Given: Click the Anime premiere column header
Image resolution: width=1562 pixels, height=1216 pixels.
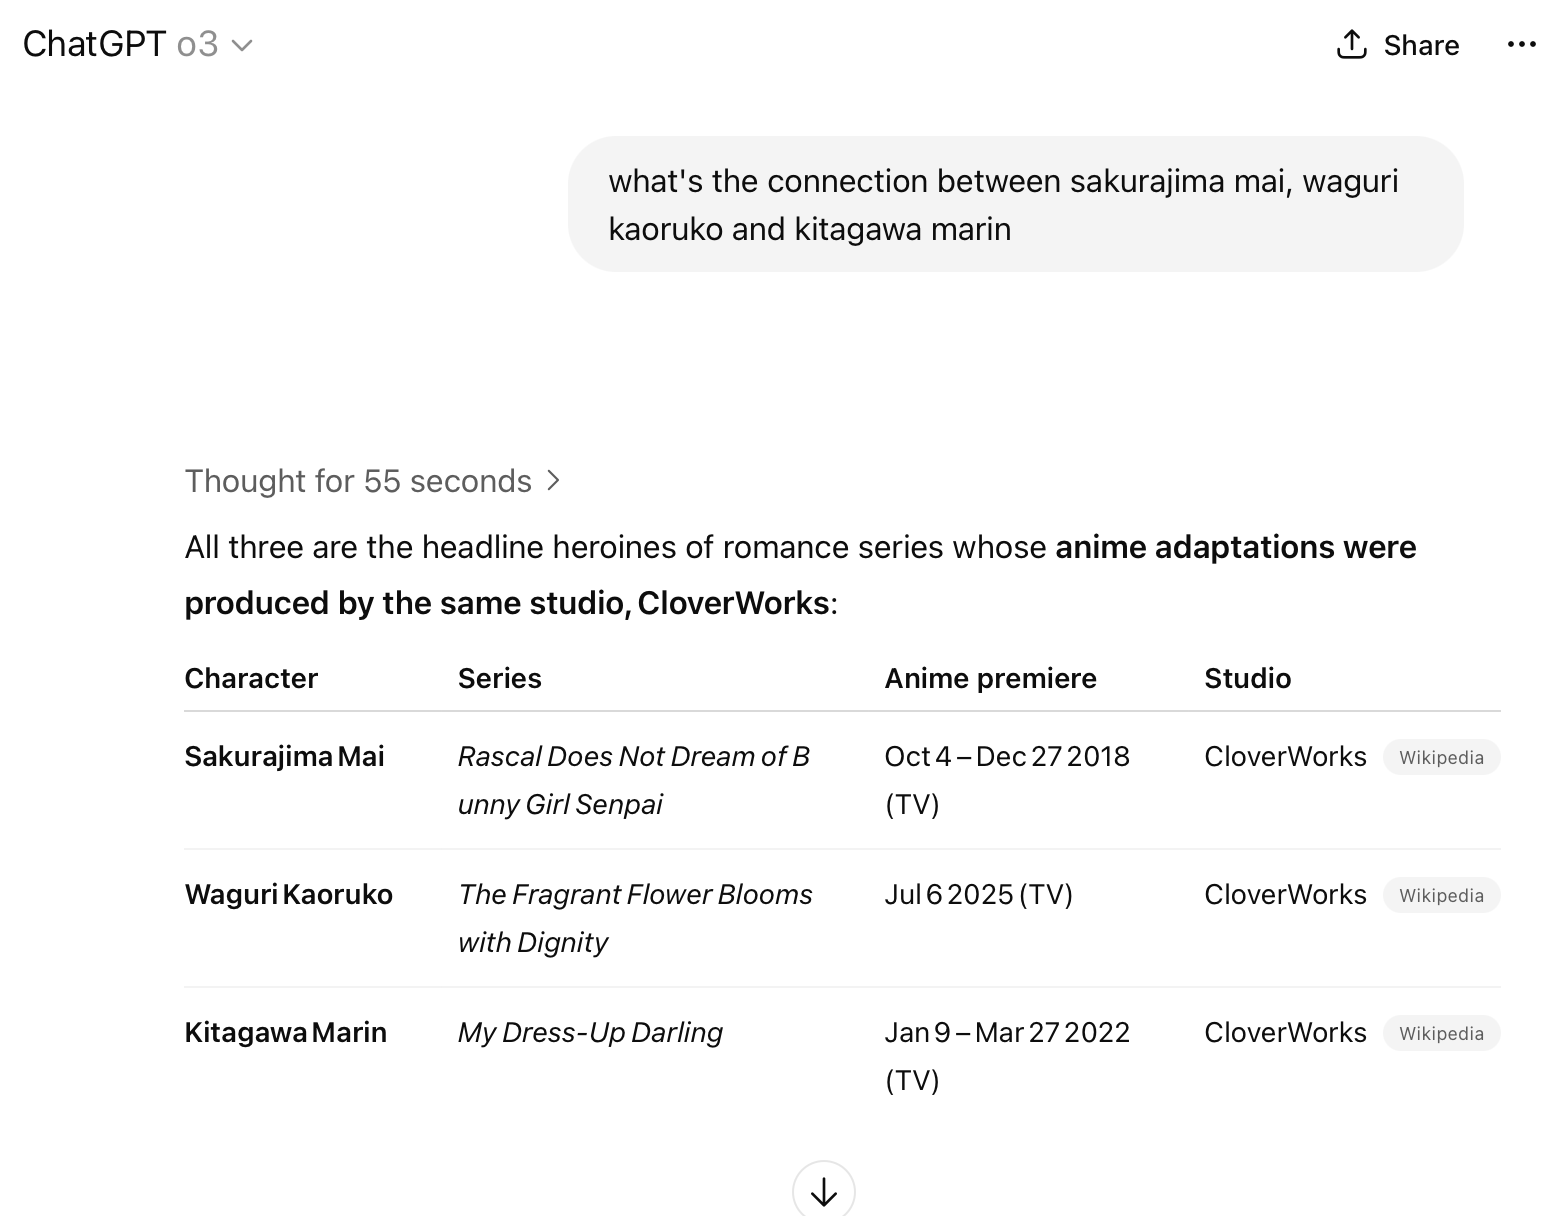Looking at the screenshot, I should click(990, 678).
